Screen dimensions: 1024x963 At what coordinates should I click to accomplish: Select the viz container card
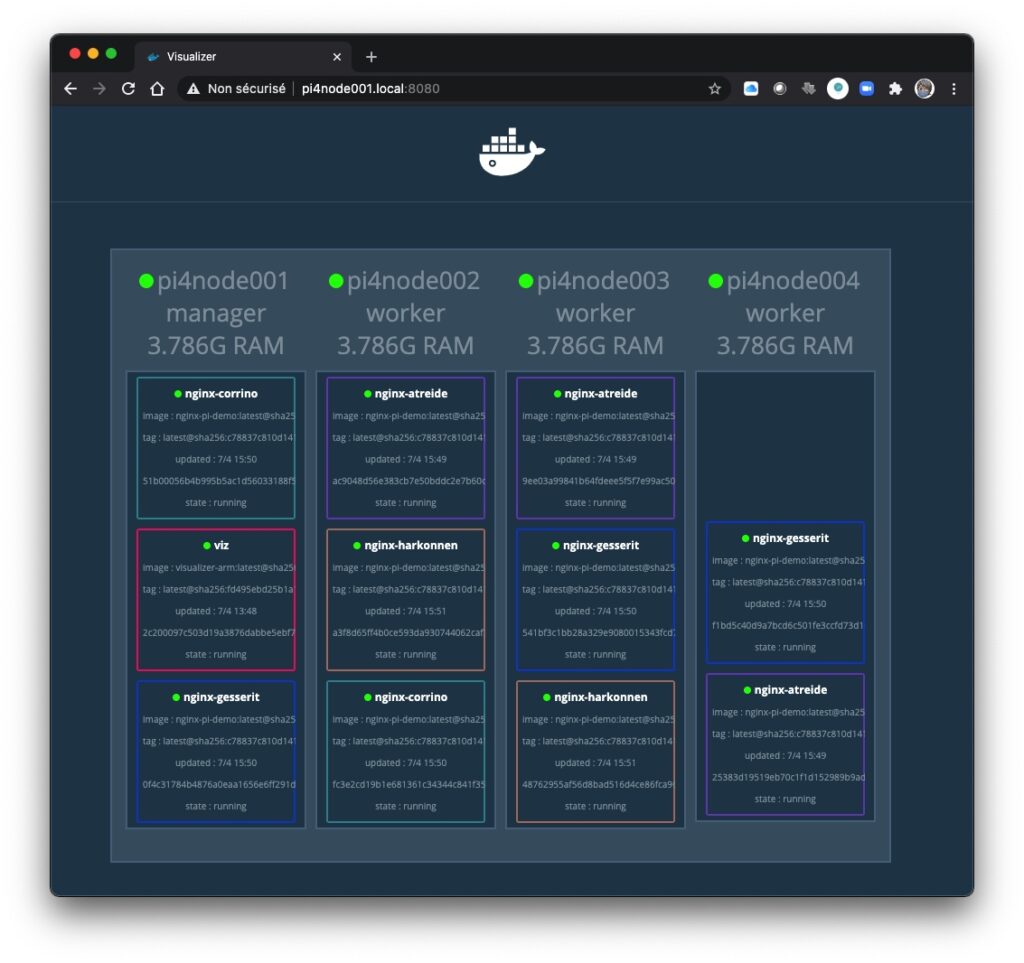coord(216,600)
